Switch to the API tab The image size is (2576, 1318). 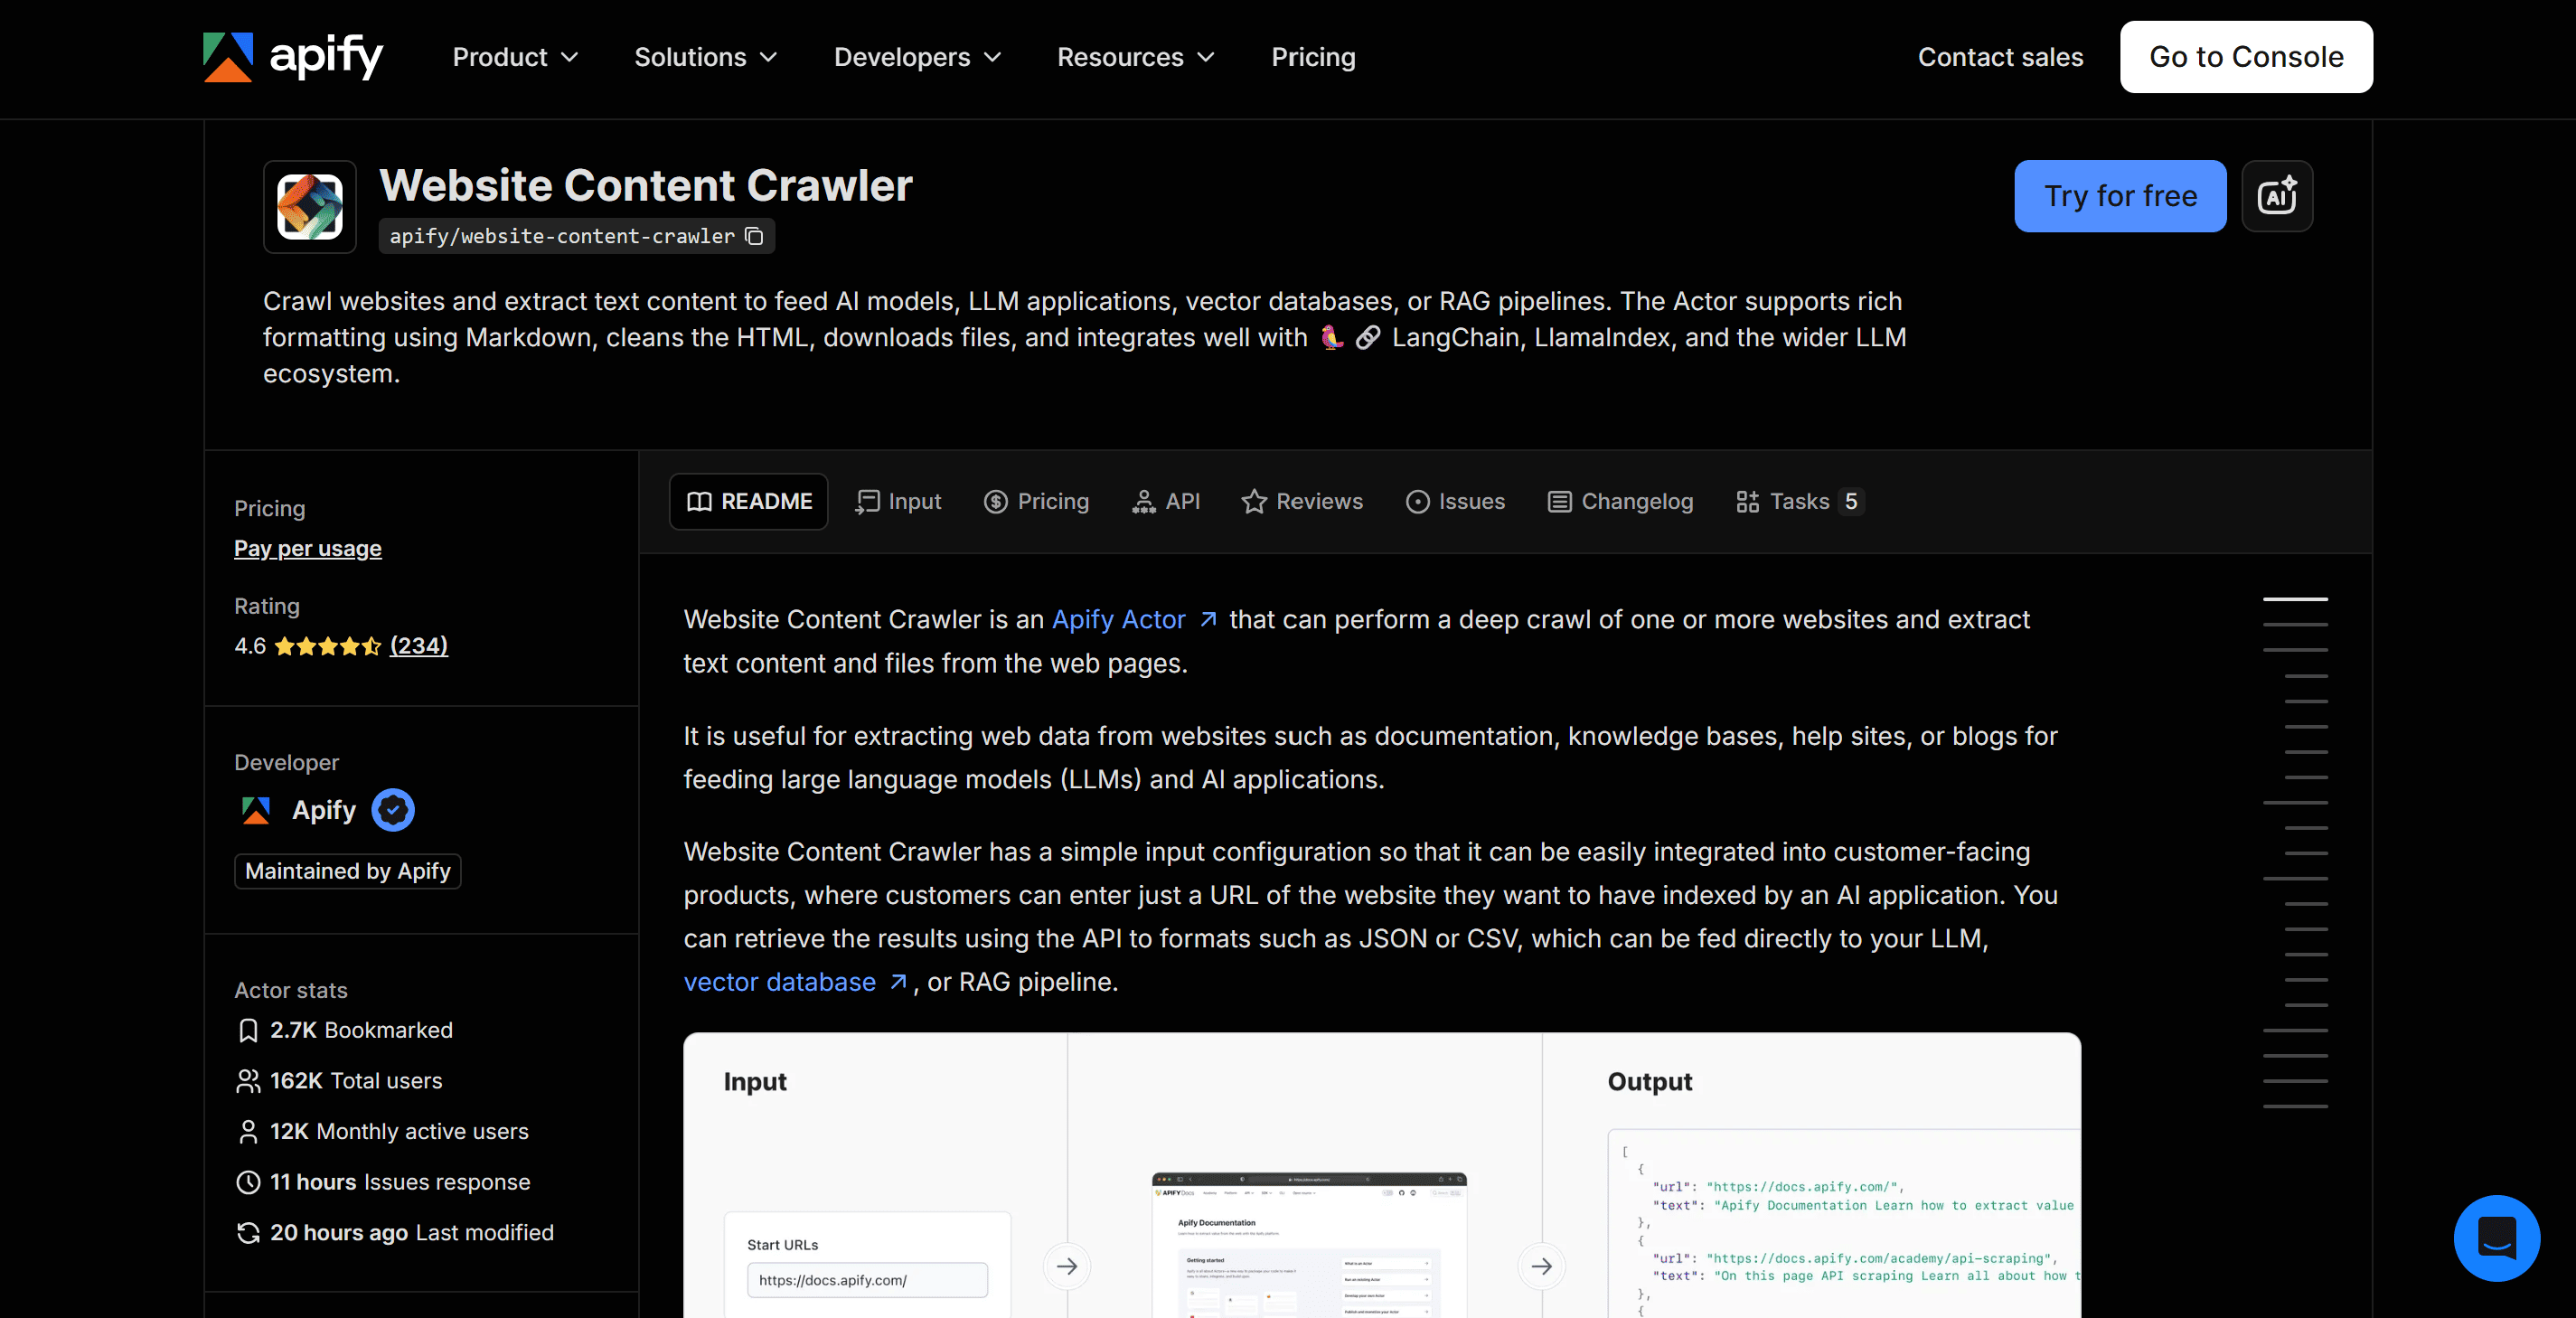click(x=1165, y=501)
